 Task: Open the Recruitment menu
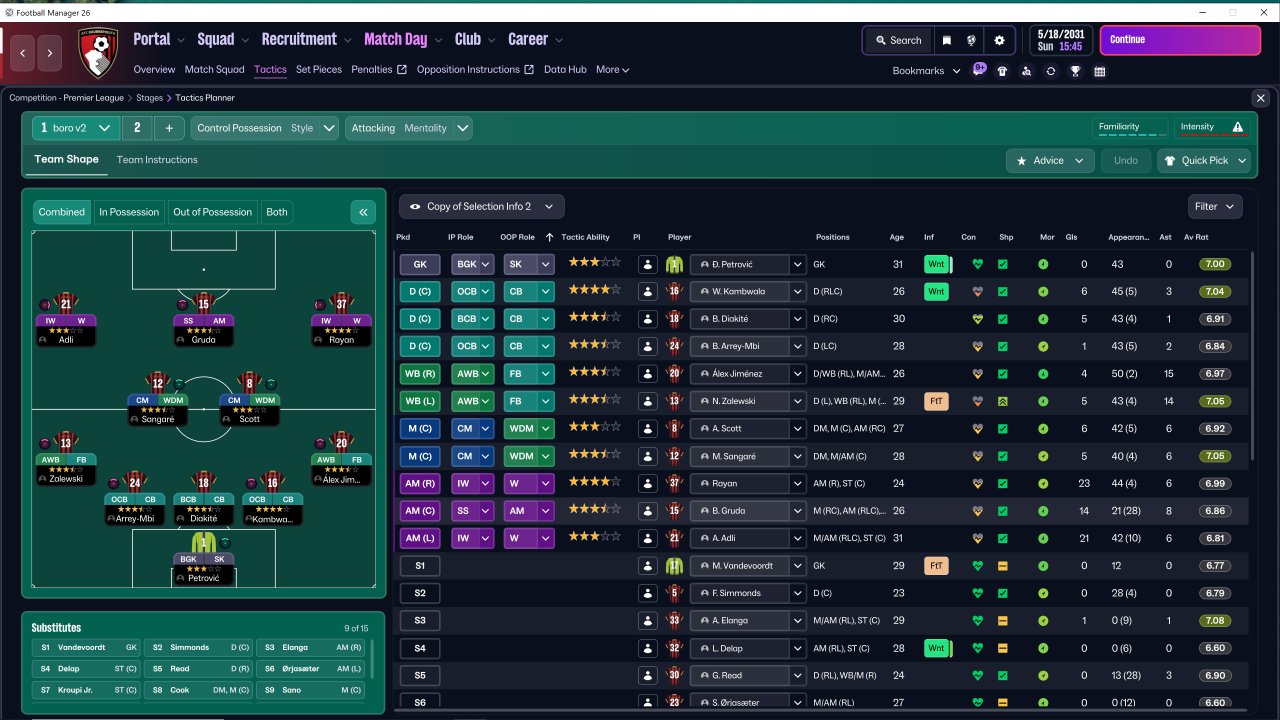(306, 40)
